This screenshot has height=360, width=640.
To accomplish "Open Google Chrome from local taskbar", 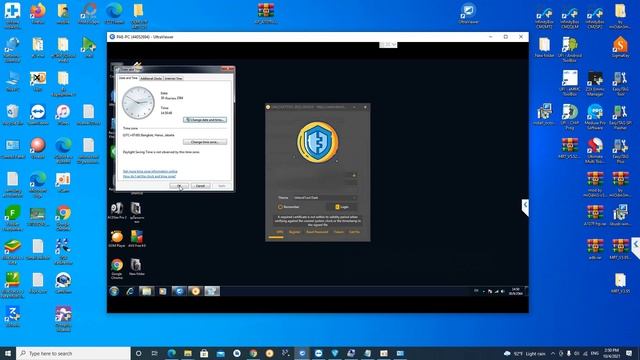I will coord(253,353).
